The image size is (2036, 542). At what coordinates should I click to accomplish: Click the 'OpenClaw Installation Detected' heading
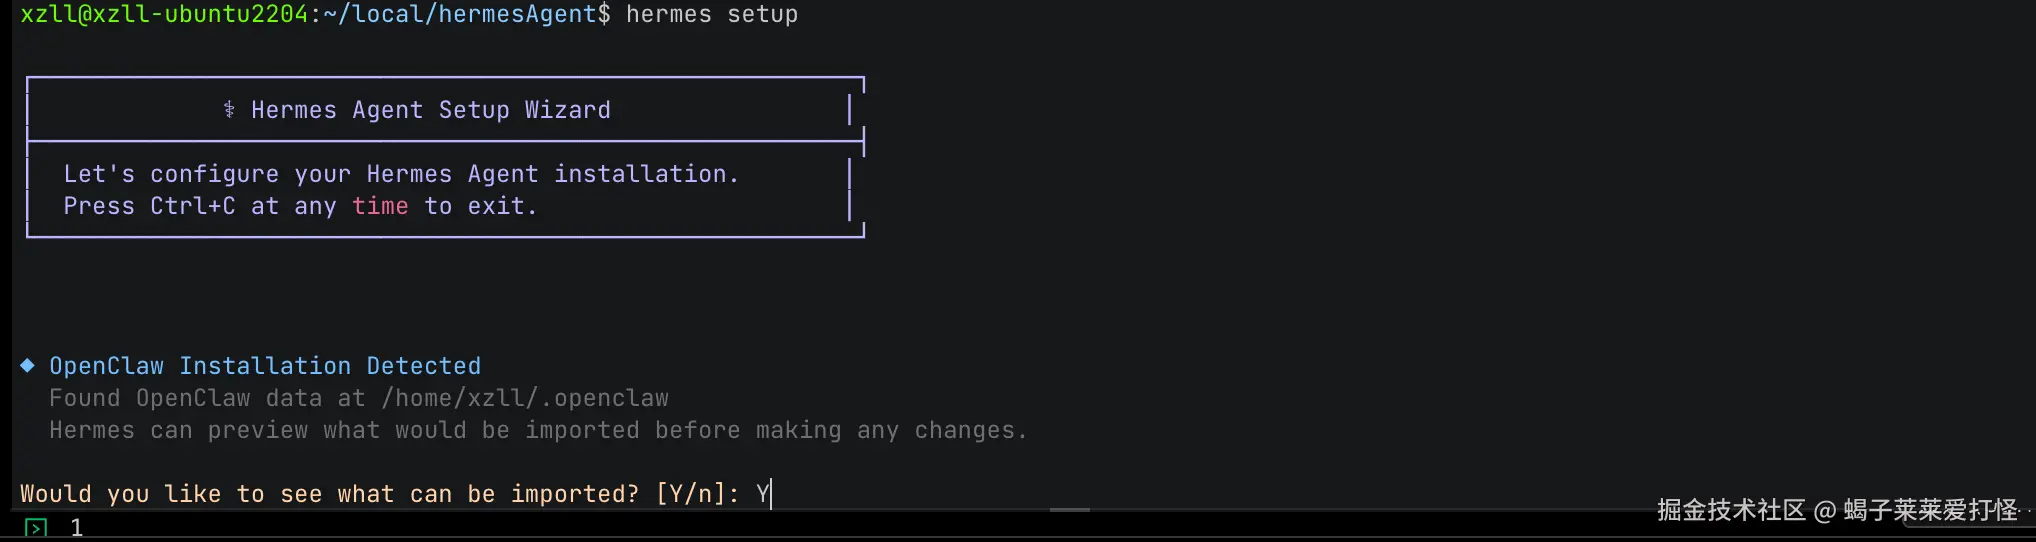(265, 366)
